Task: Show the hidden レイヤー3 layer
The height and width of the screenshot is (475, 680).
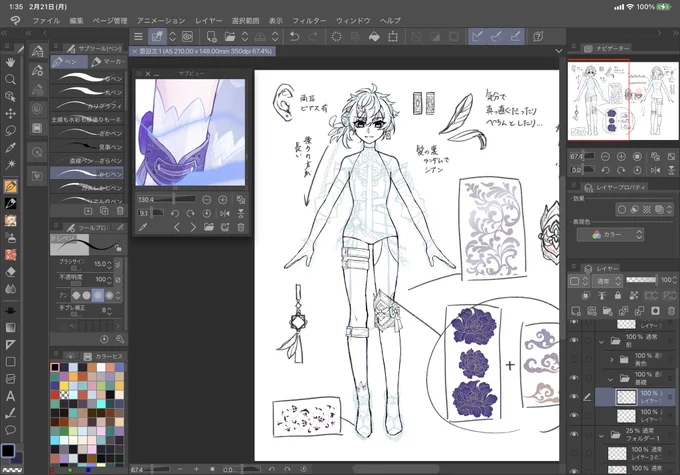Action: pyautogui.click(x=574, y=453)
